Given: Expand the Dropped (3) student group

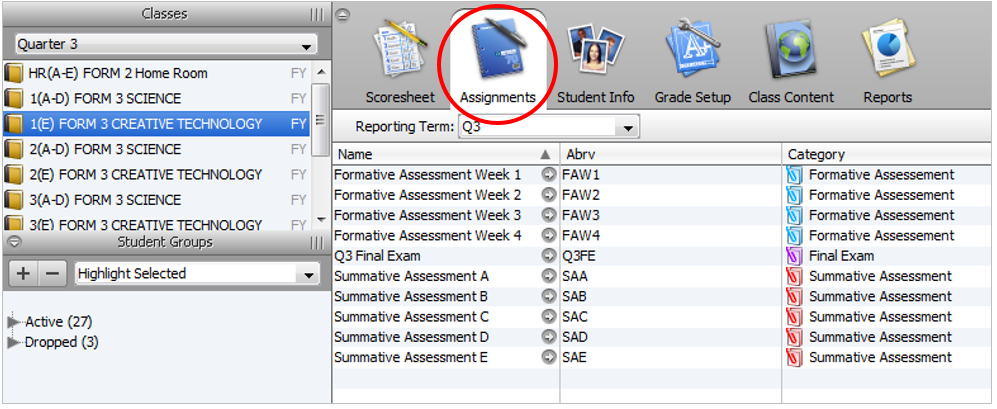Looking at the screenshot, I should pyautogui.click(x=13, y=343).
